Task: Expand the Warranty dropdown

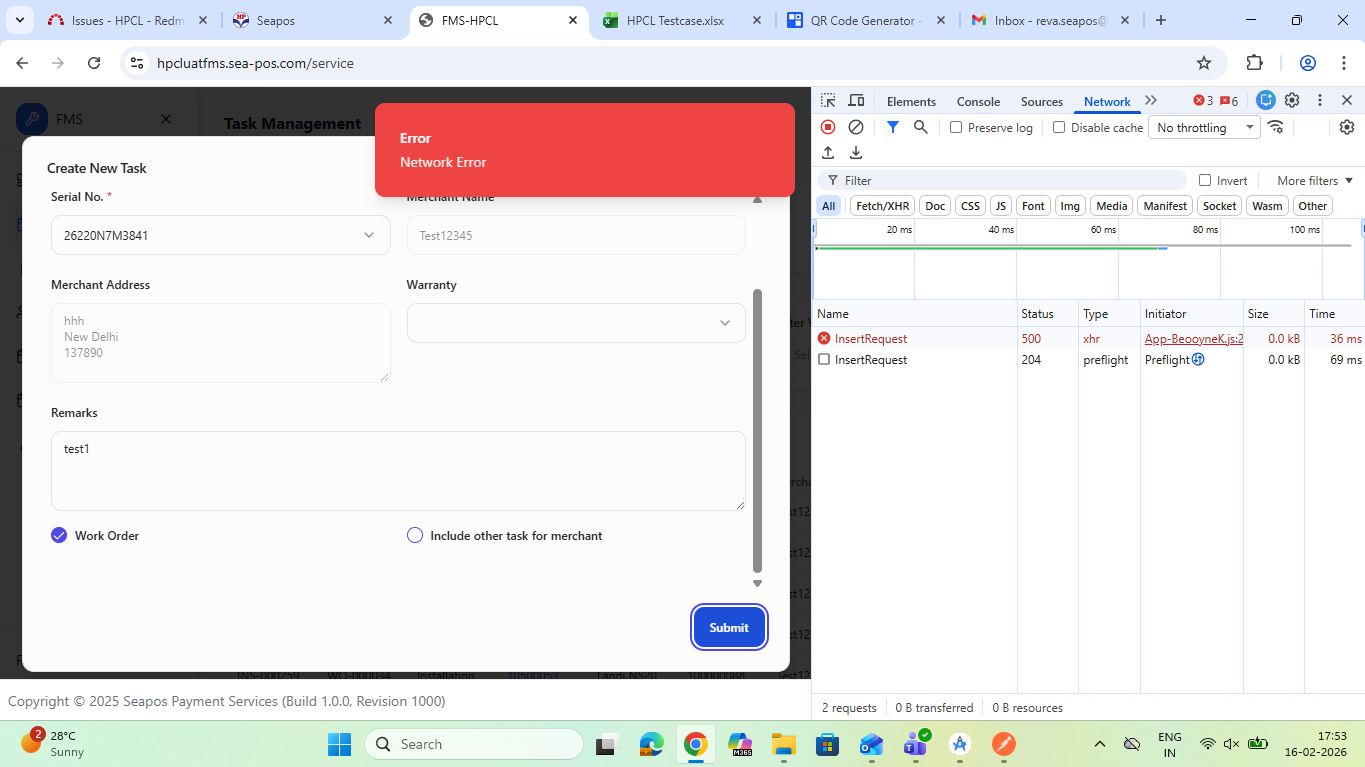Action: 576,323
